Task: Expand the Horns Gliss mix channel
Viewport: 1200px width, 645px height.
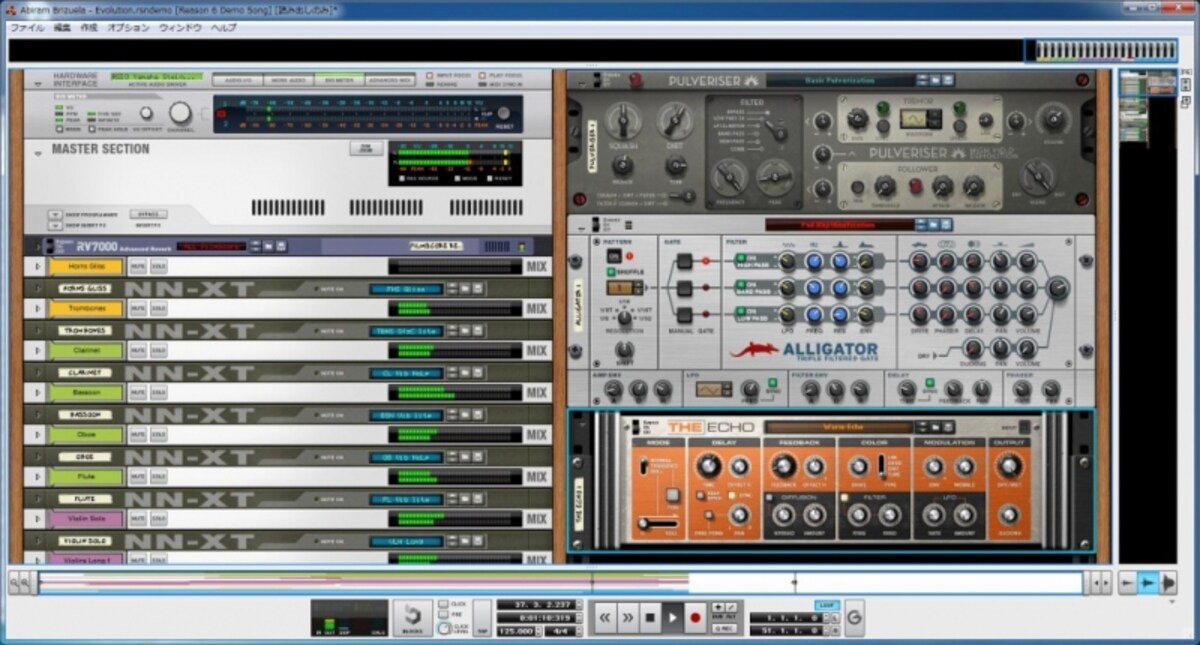Action: click(38, 267)
